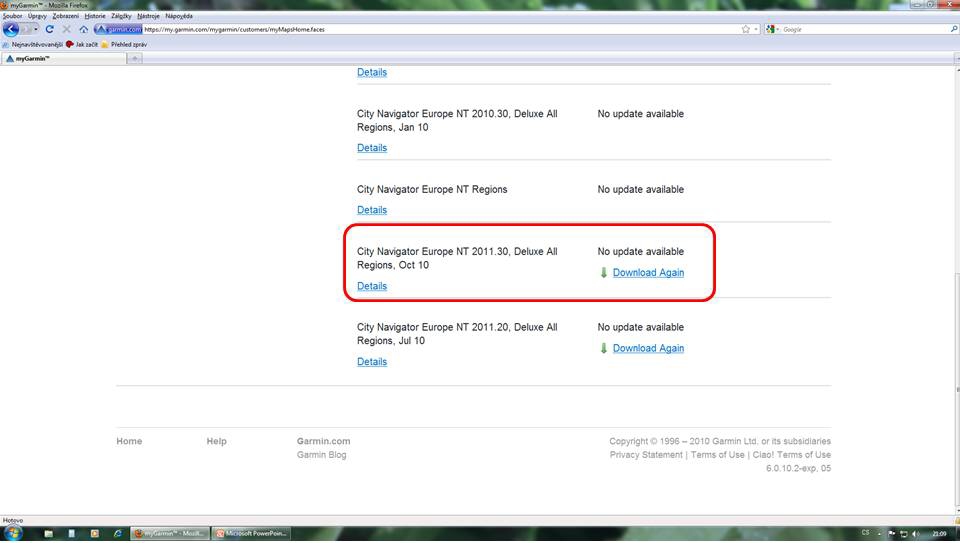Click Download Again for Europe NT 2011.30
960x543 pixels.
tap(648, 273)
